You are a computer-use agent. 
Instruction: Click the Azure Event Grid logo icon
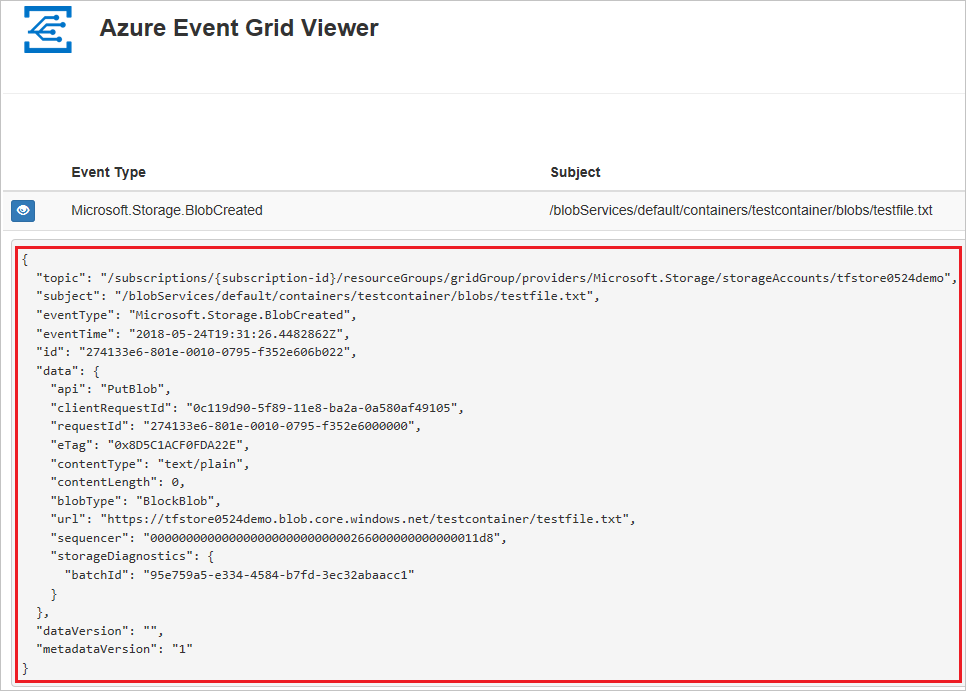click(48, 29)
